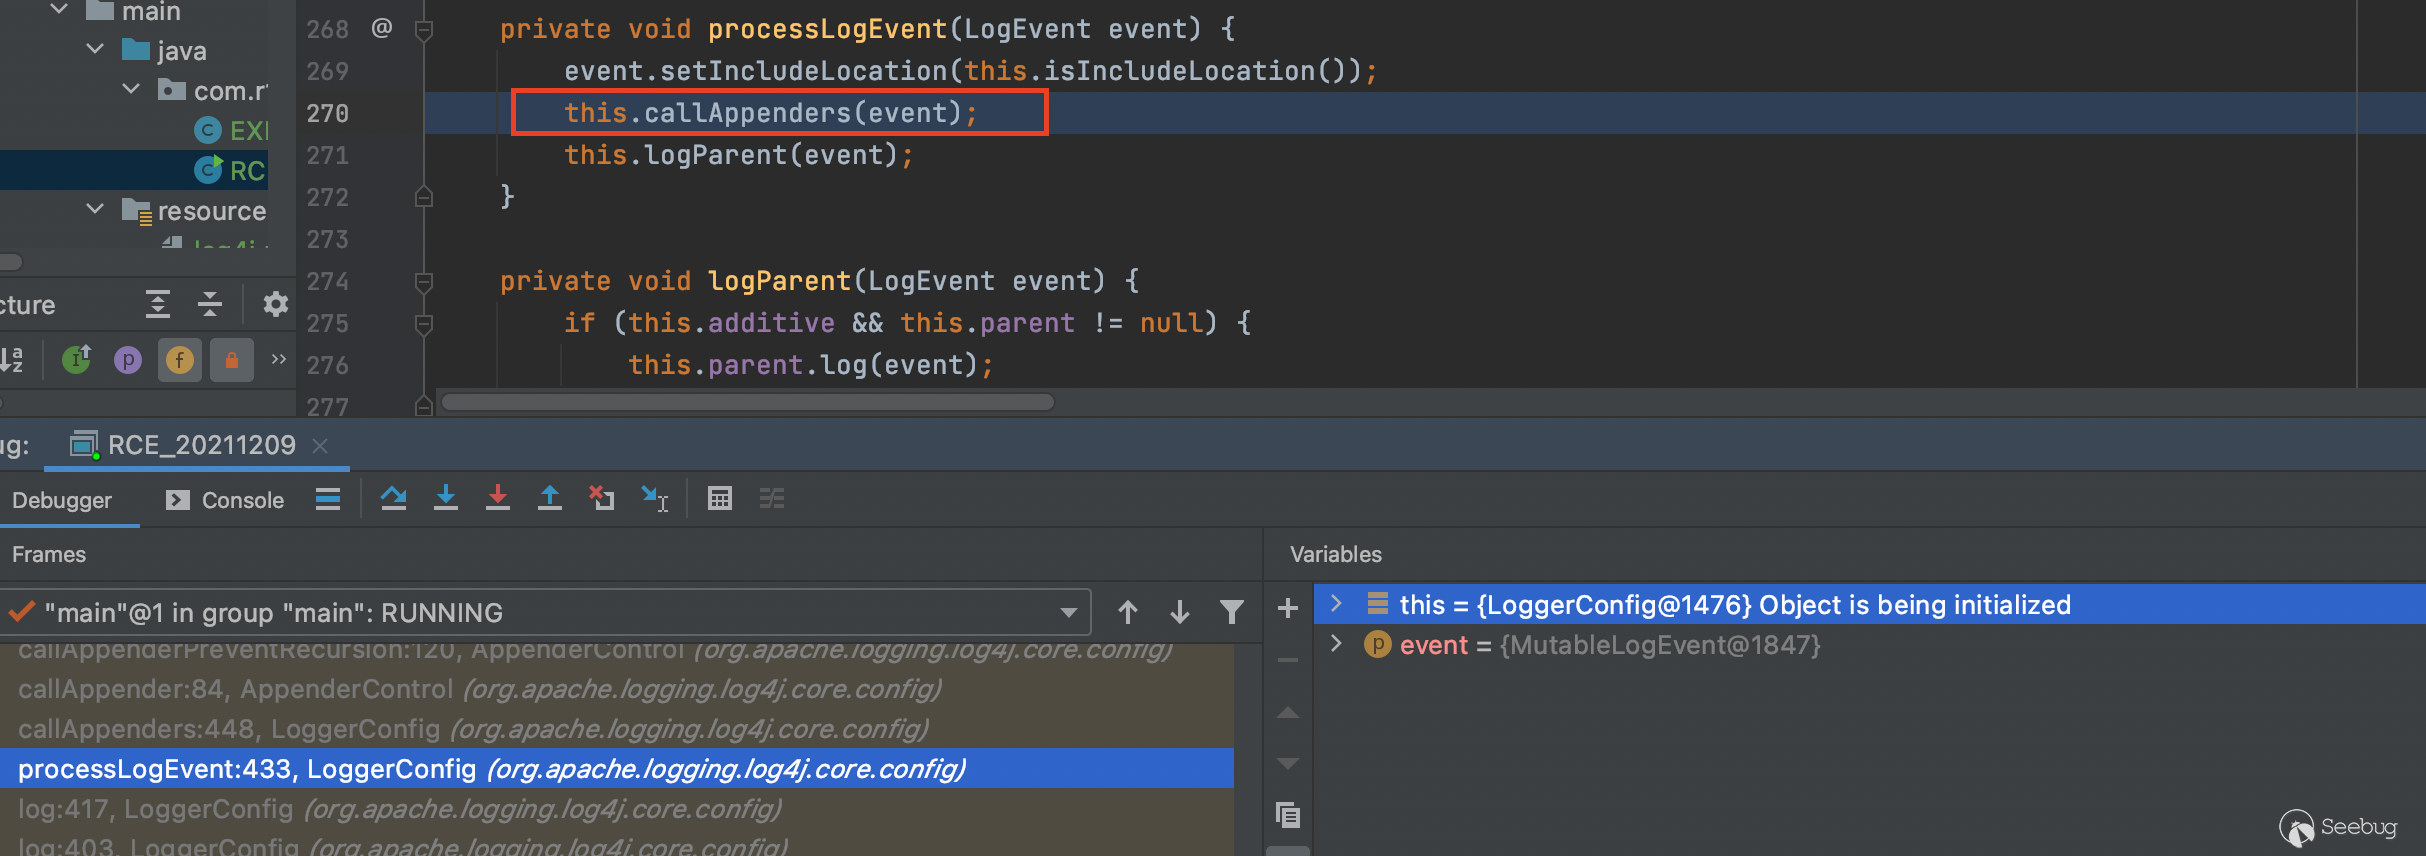Switch to the Console tab
This screenshot has height=856, width=2426.
[x=226, y=500]
